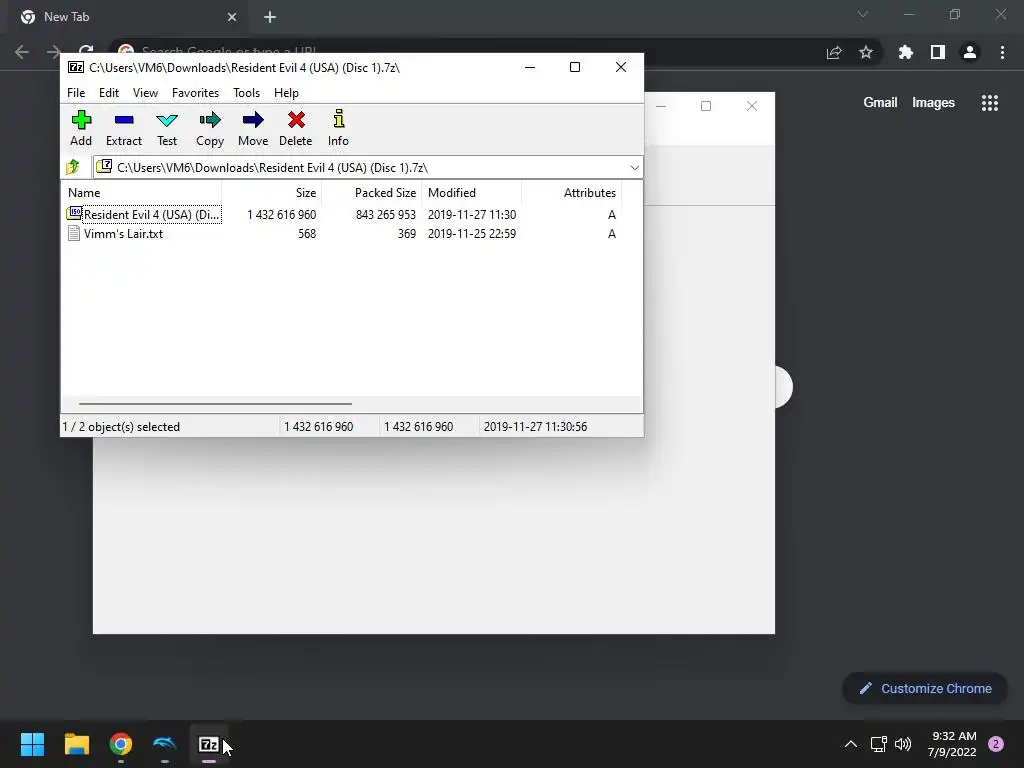Switch to Chrome from the taskbar

121,744
